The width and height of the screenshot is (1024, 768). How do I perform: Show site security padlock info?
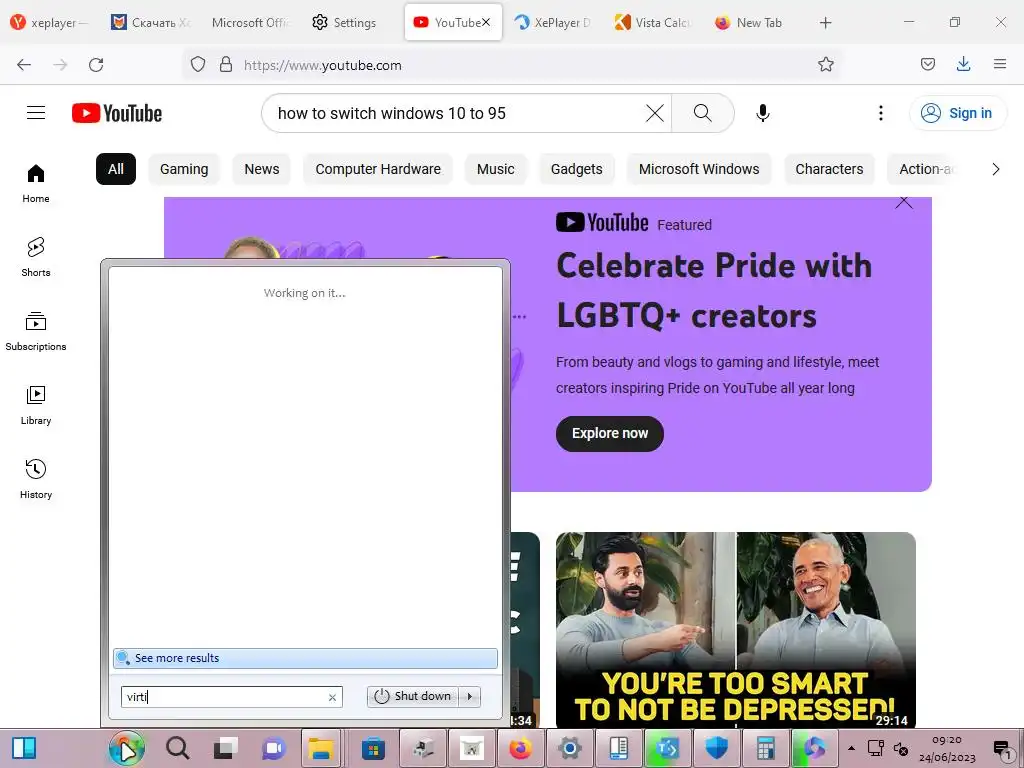pyautogui.click(x=226, y=65)
